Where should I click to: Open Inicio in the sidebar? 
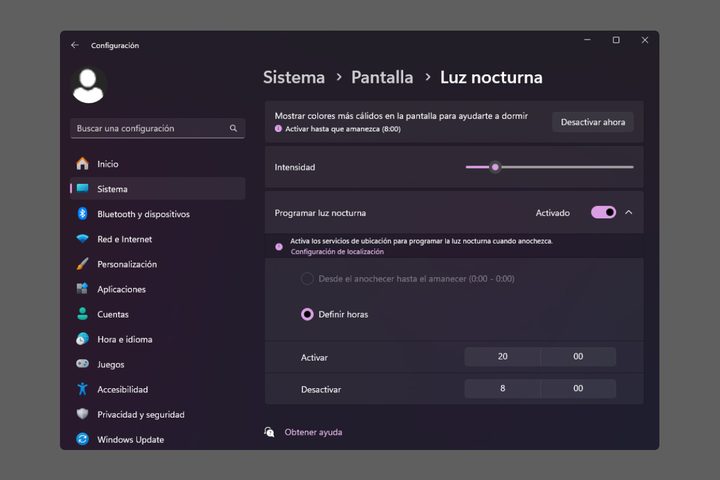click(x=158, y=164)
